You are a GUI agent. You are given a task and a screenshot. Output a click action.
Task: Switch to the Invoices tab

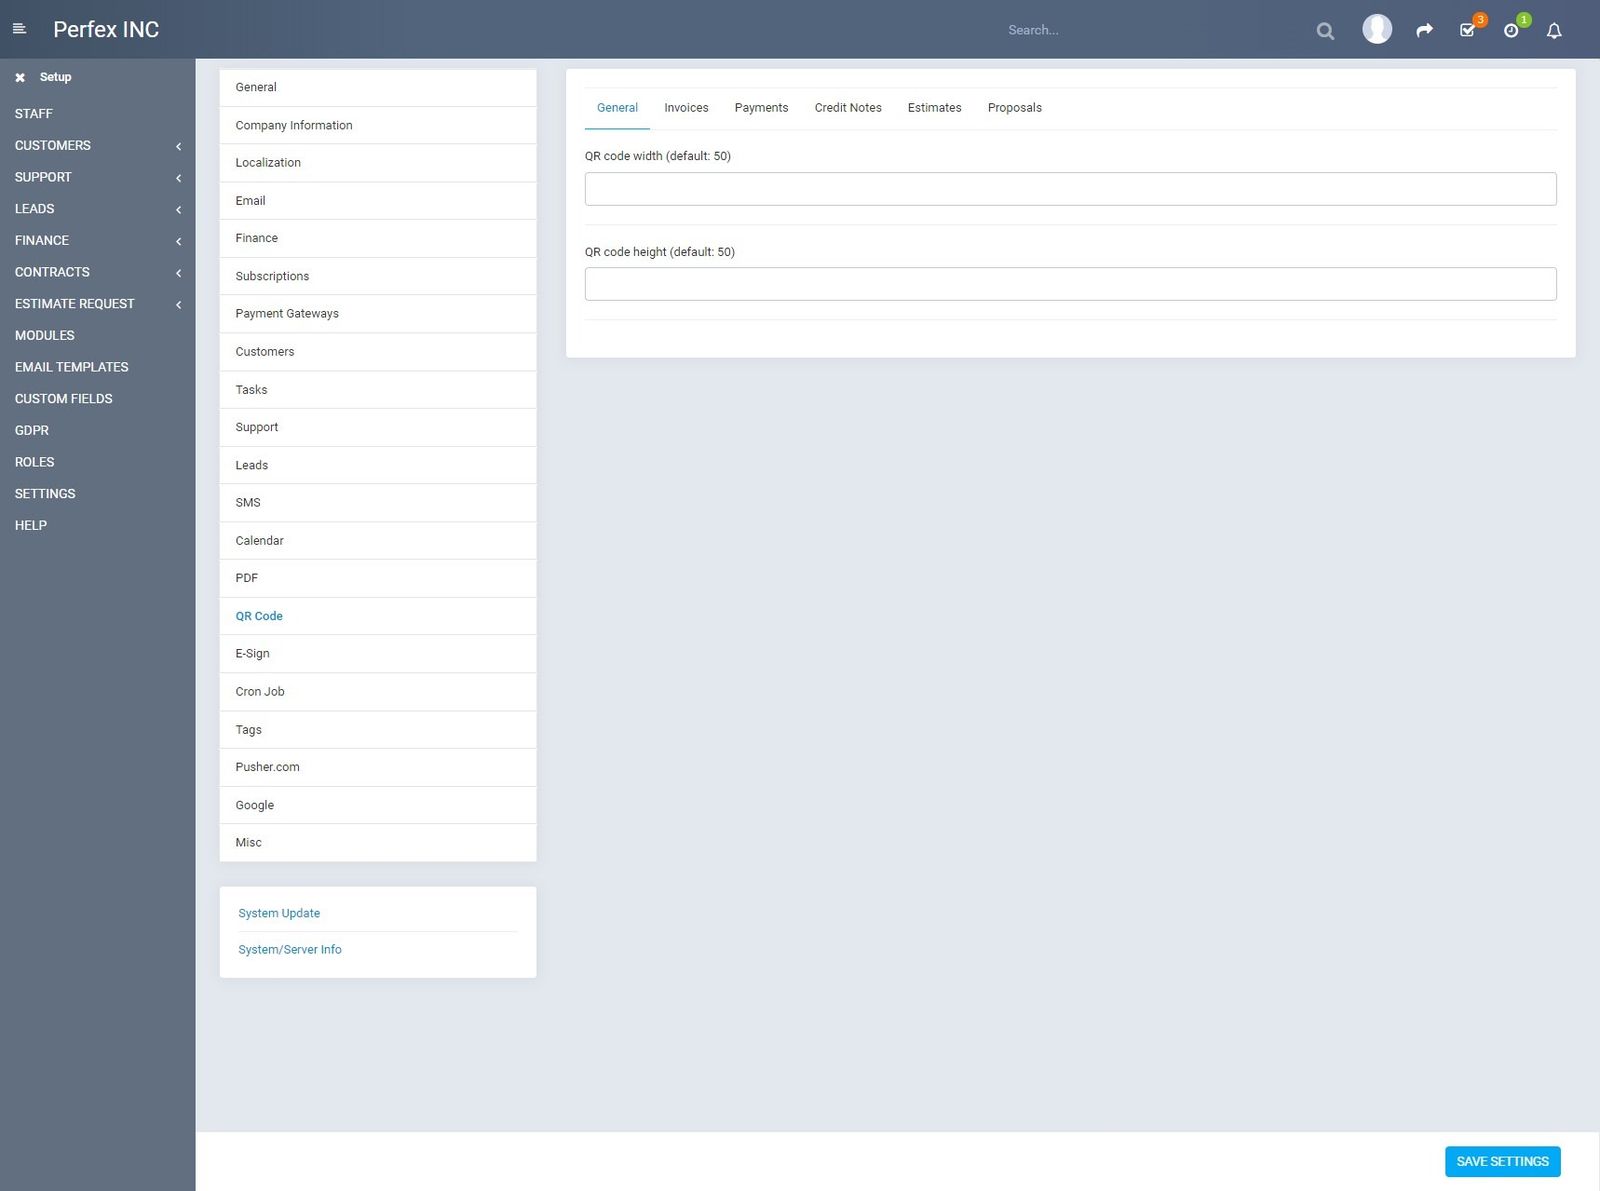(686, 108)
